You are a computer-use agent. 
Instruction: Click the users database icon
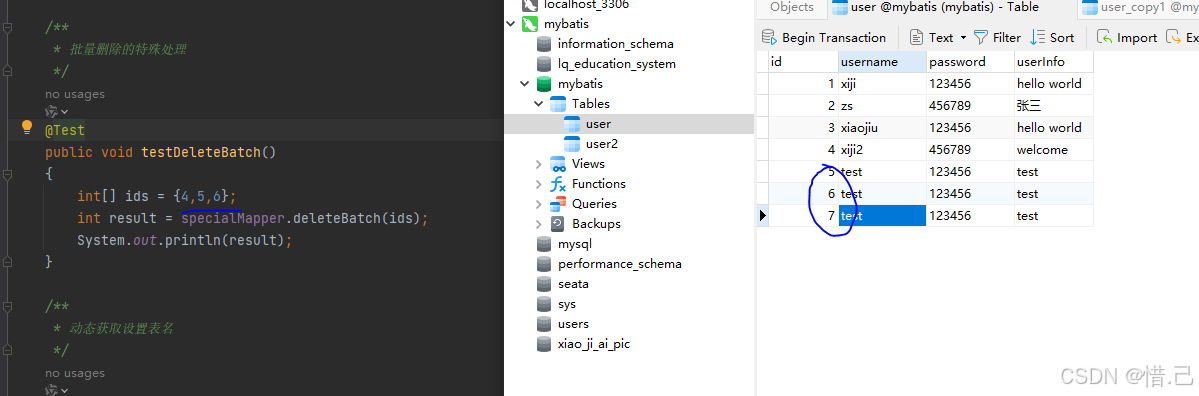[x=544, y=324]
